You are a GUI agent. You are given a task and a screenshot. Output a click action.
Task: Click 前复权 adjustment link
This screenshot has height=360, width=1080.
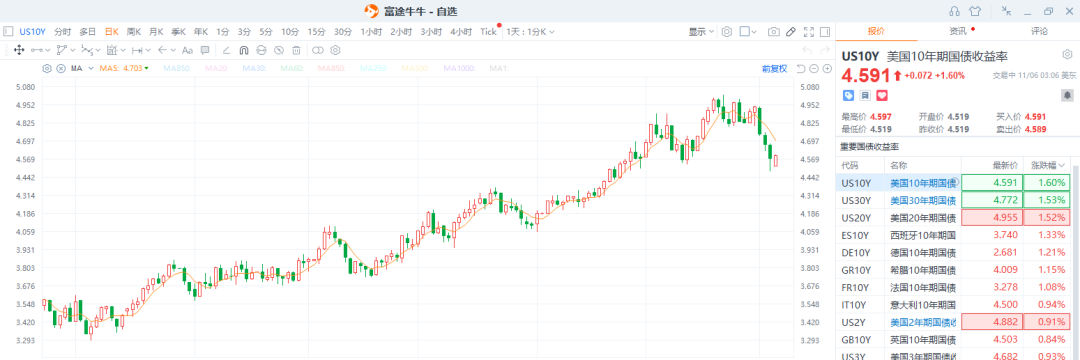click(774, 68)
